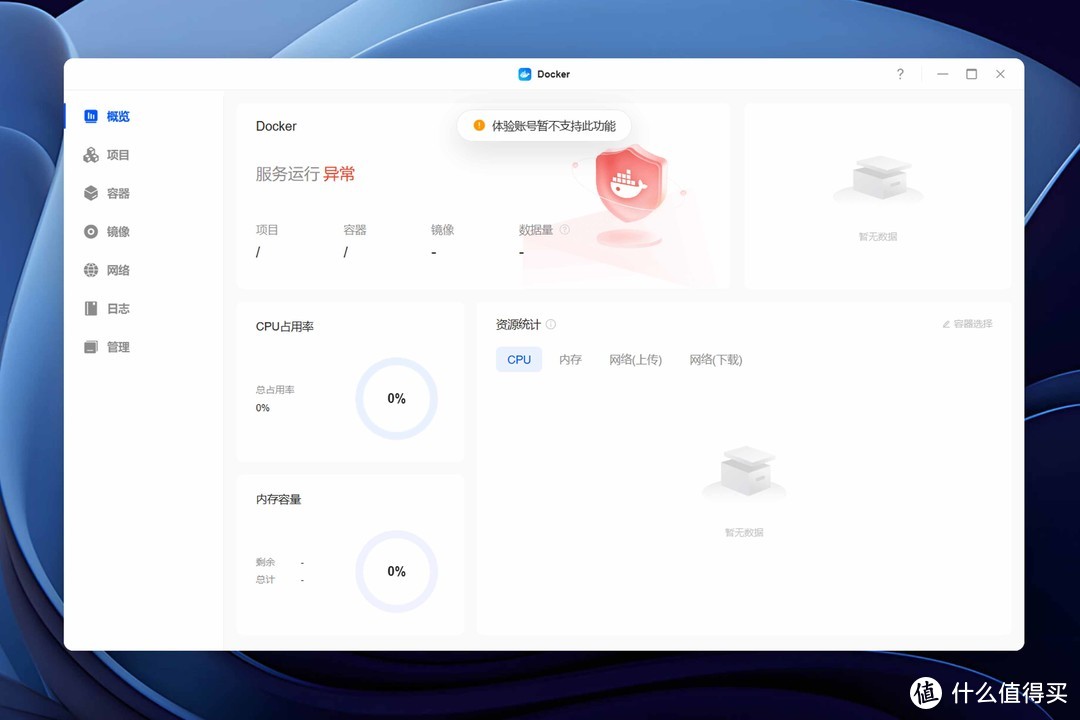Dismiss the 体验账号暂不支持此功能 notification

(543, 125)
